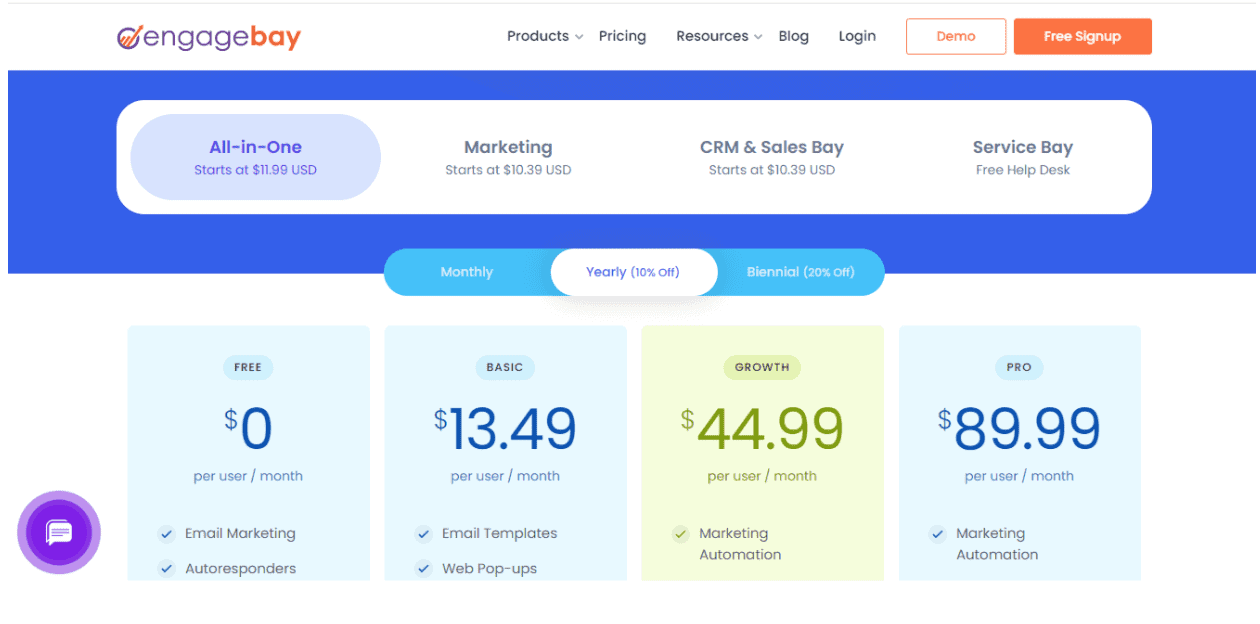Open the Blog page
The image size is (1260, 624).
(793, 36)
